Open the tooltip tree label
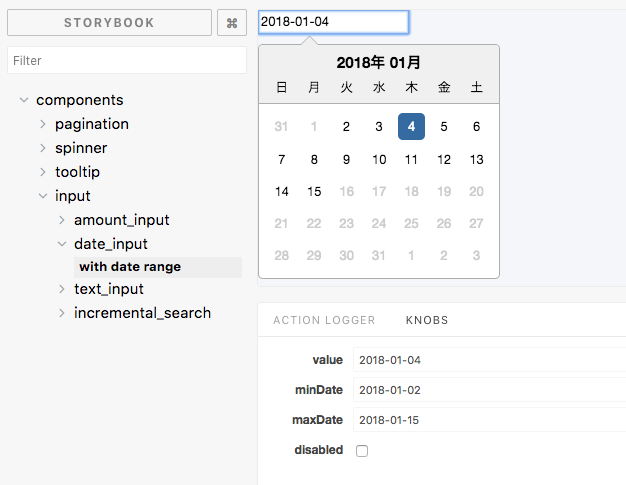 77,172
